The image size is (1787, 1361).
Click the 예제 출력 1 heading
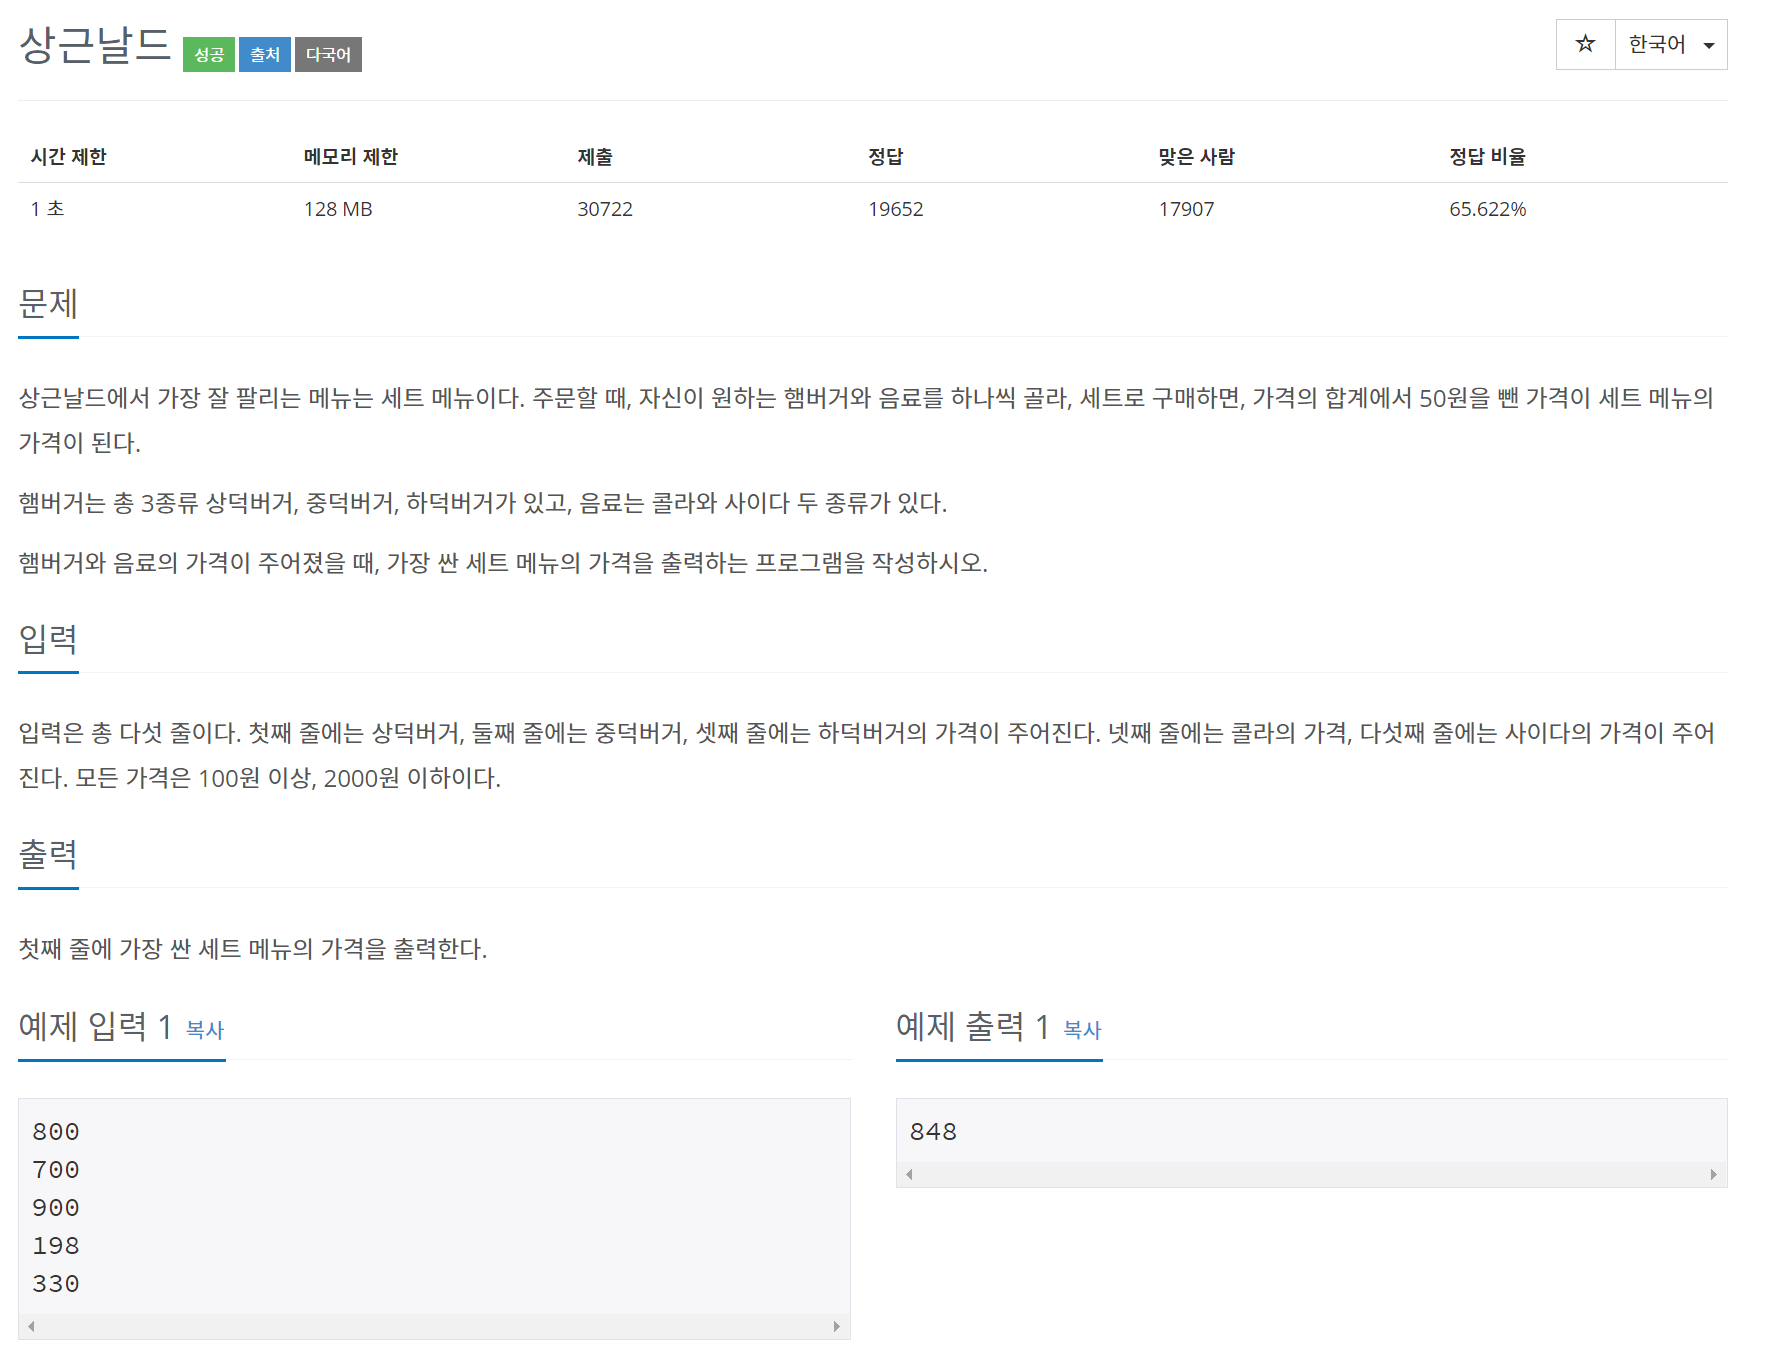(x=973, y=1026)
